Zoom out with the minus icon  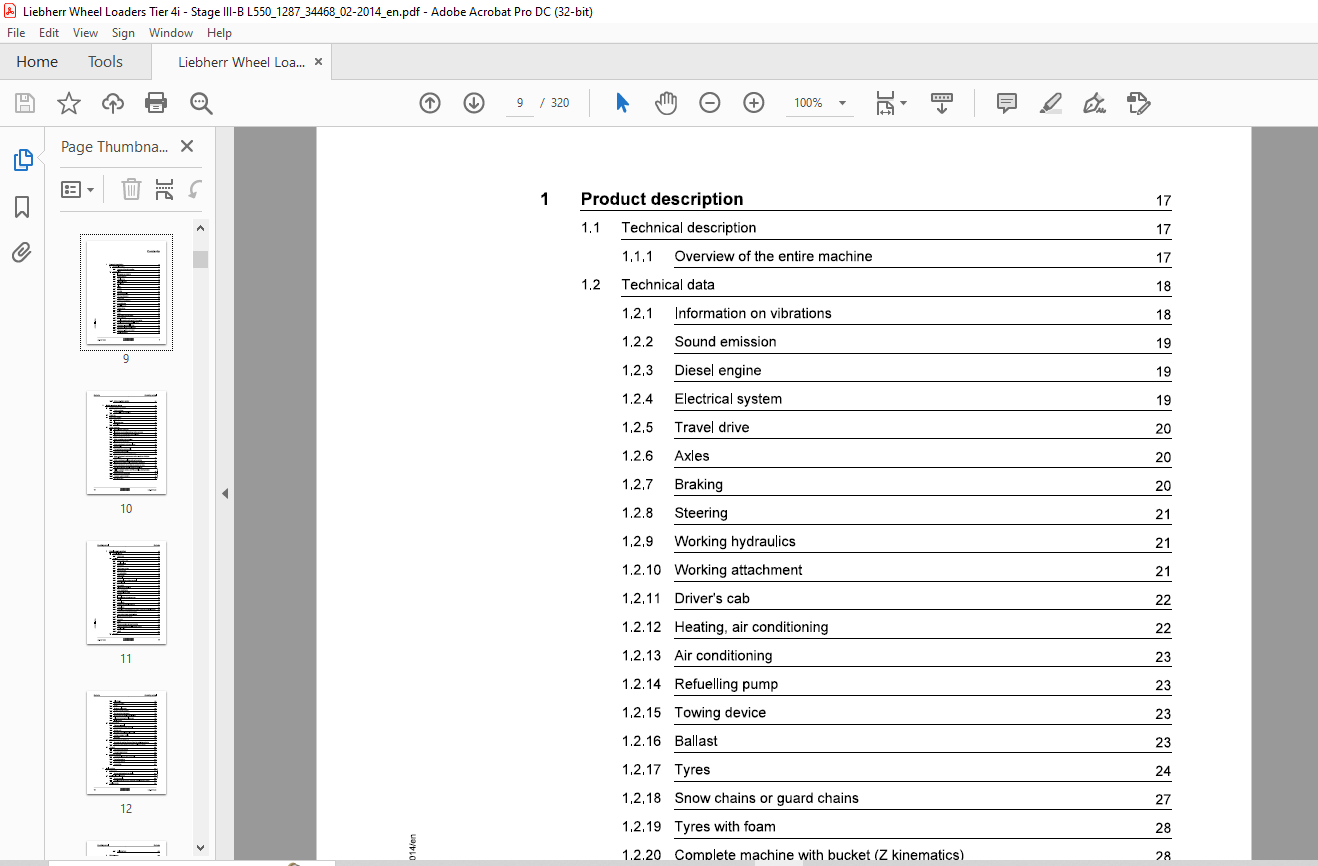click(x=710, y=103)
